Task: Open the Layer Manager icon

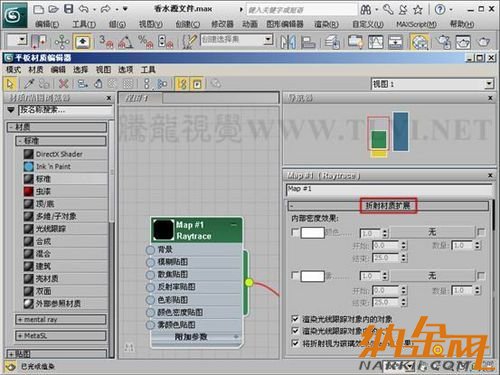Action: [x=332, y=42]
